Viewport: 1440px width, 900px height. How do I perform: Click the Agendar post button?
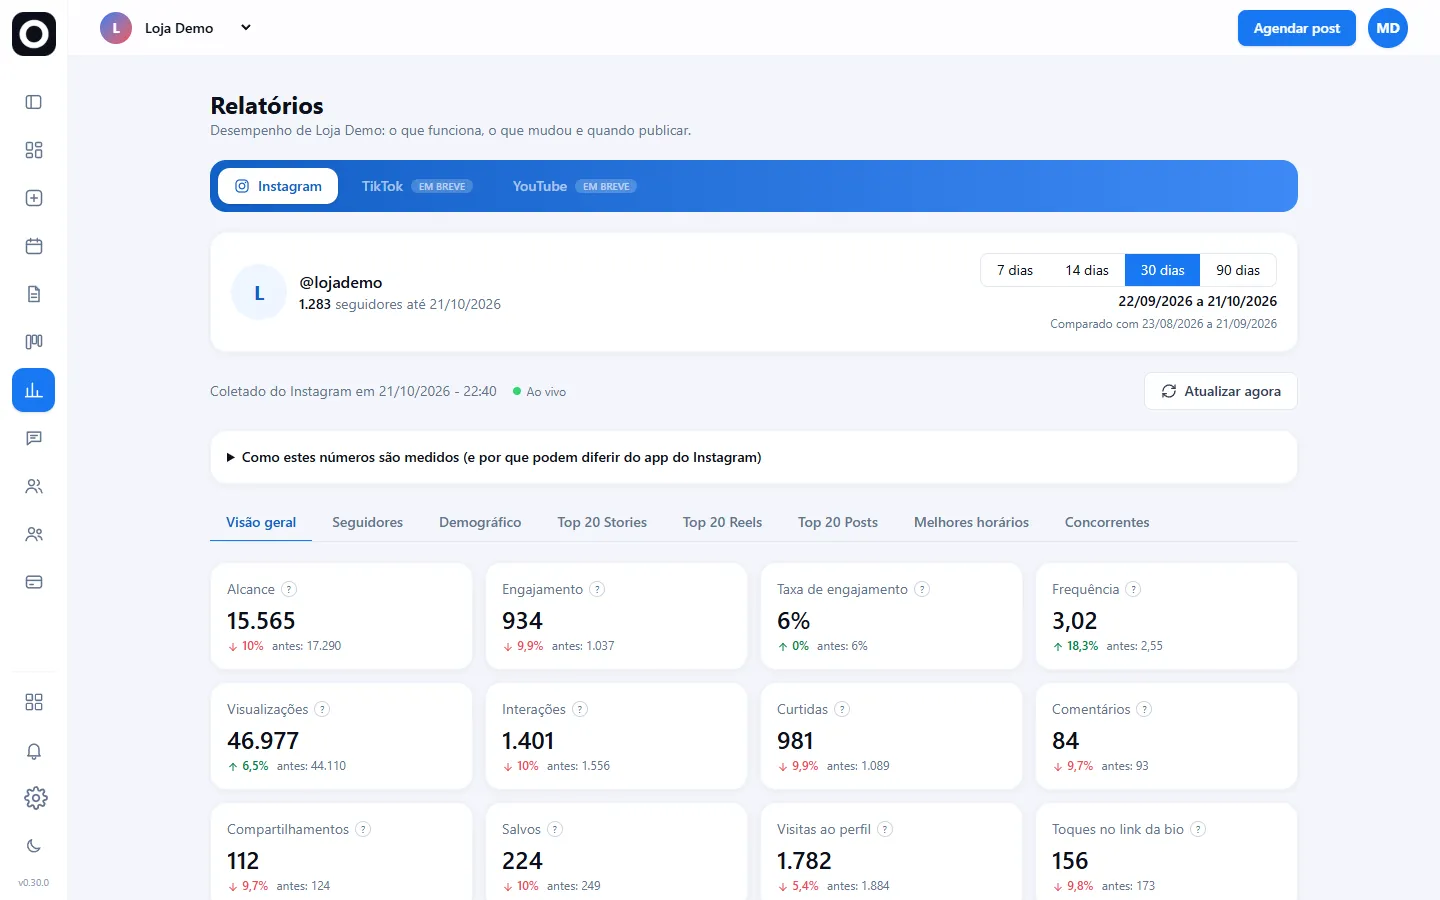point(1297,28)
